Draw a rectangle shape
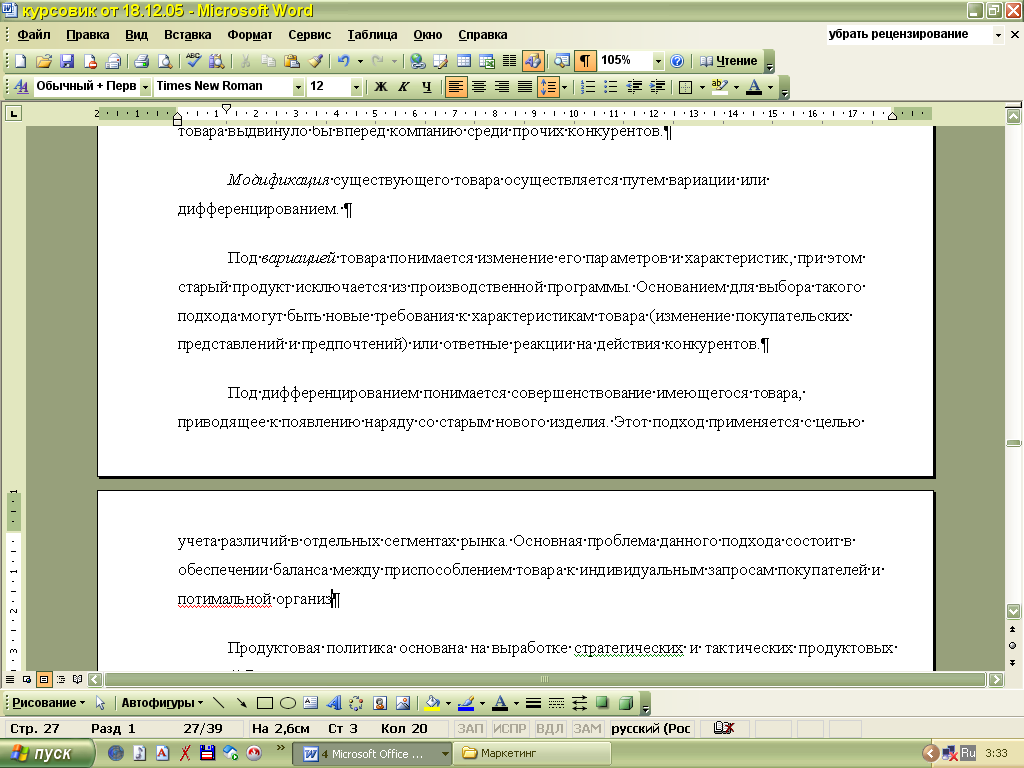Screen dimensions: 1024x768 (x=264, y=703)
